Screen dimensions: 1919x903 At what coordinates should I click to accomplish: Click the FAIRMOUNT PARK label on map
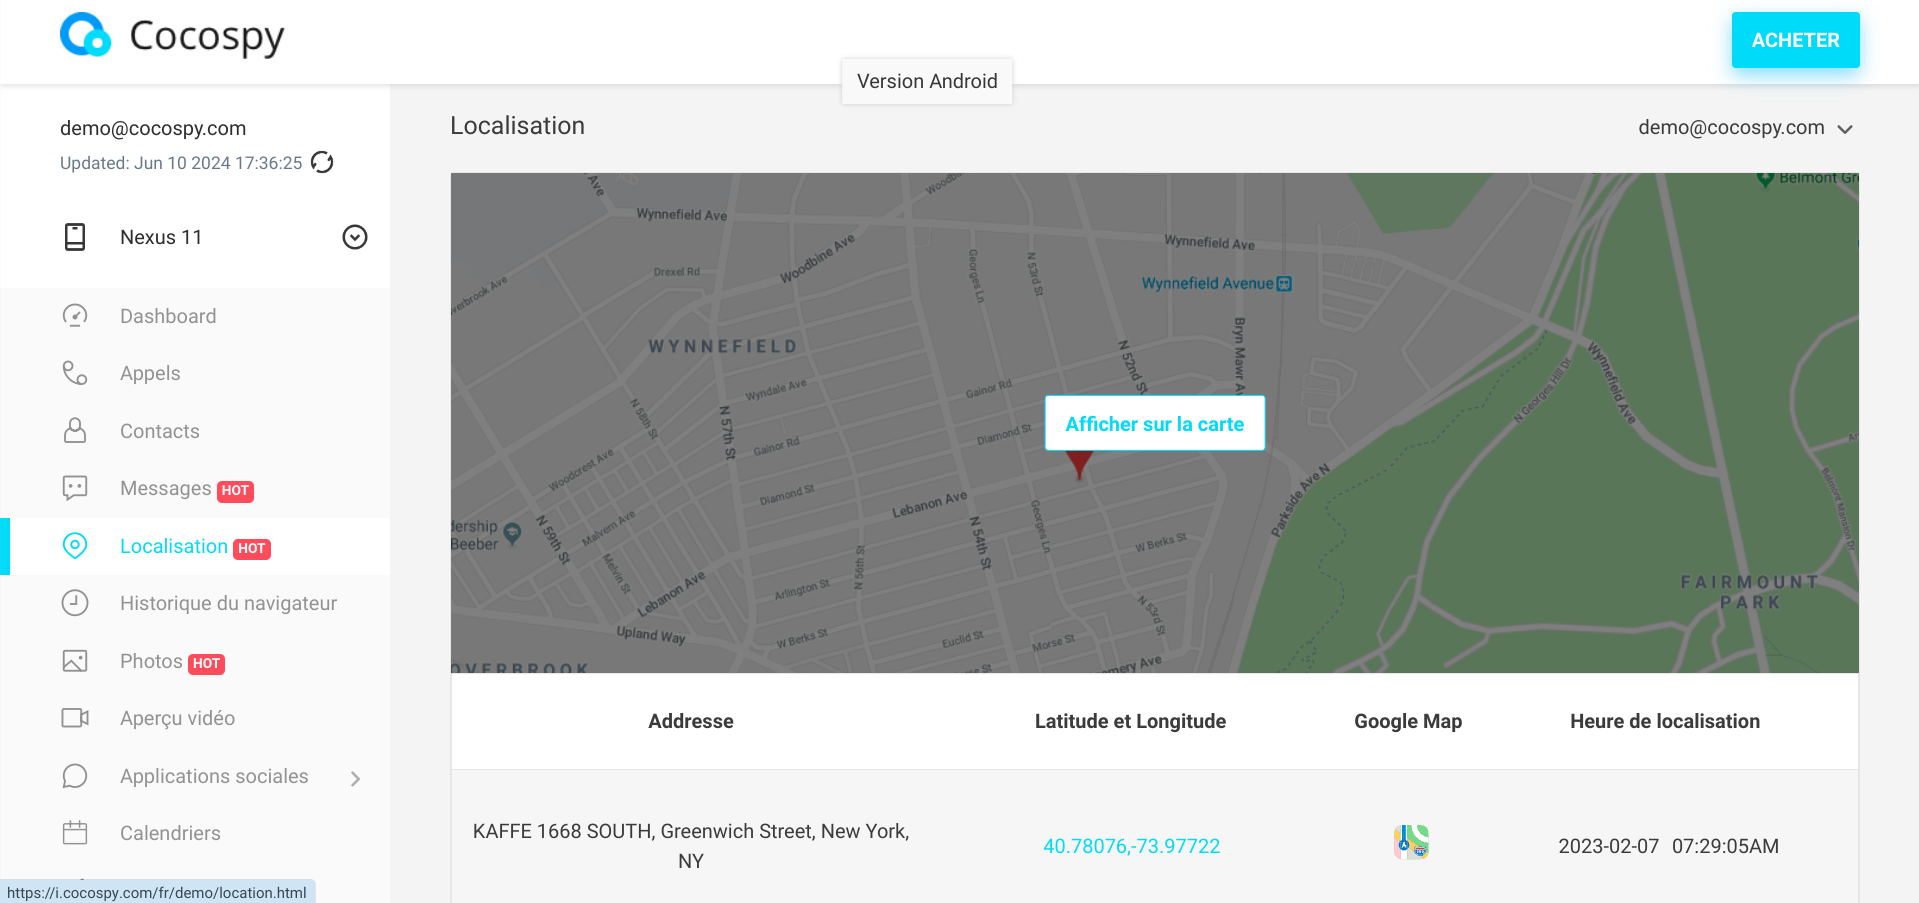[1749, 592]
